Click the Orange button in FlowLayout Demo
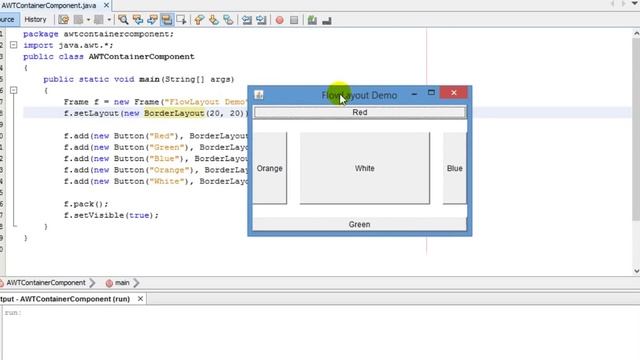Viewport: 640px width, 360px height. coord(269,168)
